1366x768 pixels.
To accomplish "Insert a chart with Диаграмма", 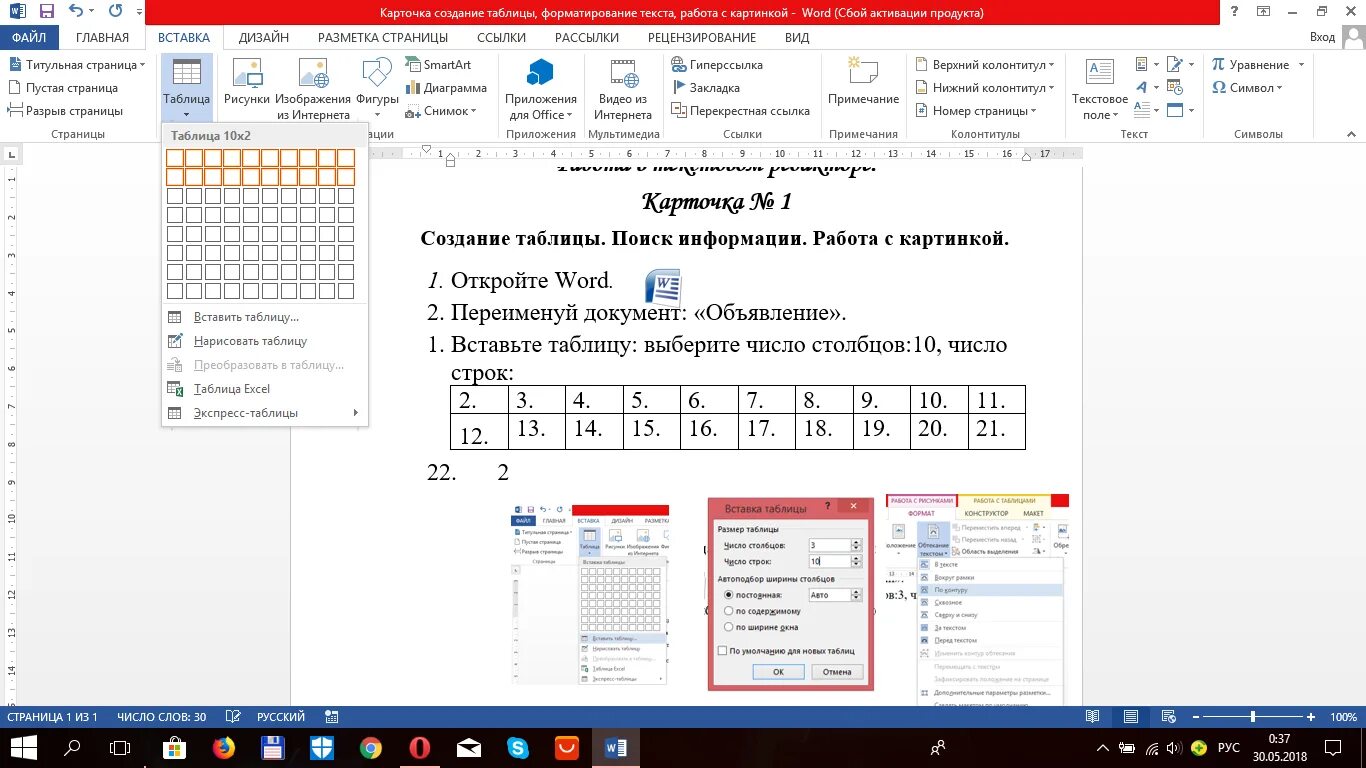I will 446,88.
